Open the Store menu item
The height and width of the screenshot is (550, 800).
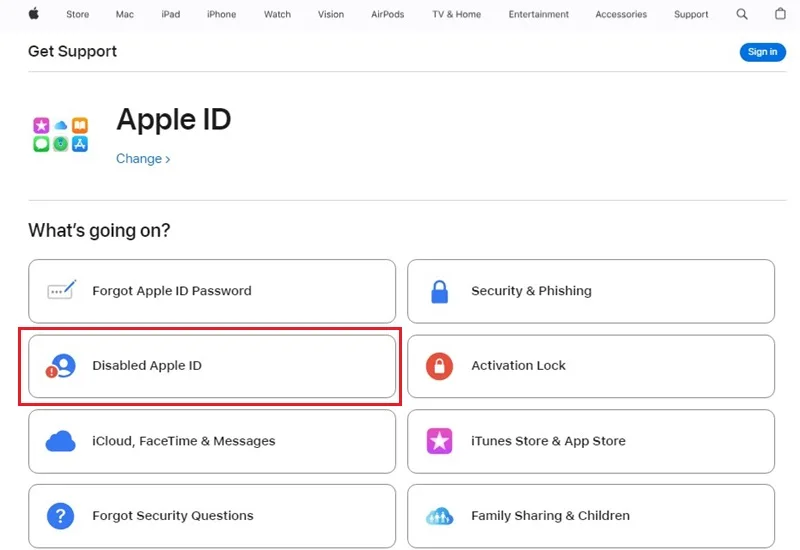[78, 14]
